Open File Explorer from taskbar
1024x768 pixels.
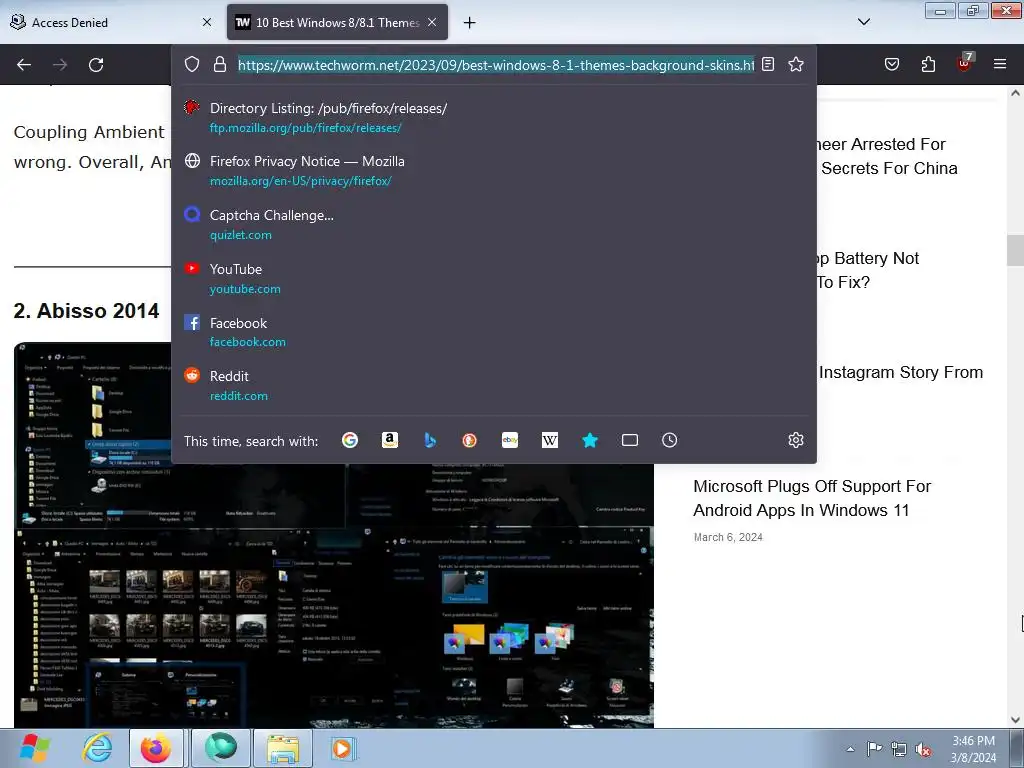[283, 748]
